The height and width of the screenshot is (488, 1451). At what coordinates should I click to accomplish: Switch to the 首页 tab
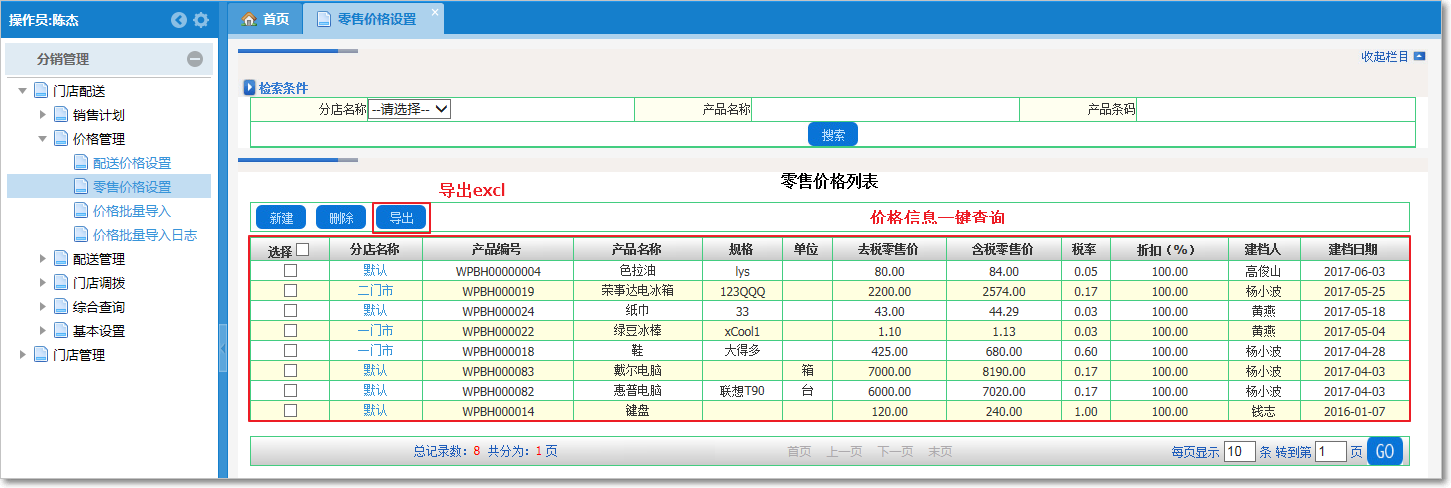[x=265, y=19]
